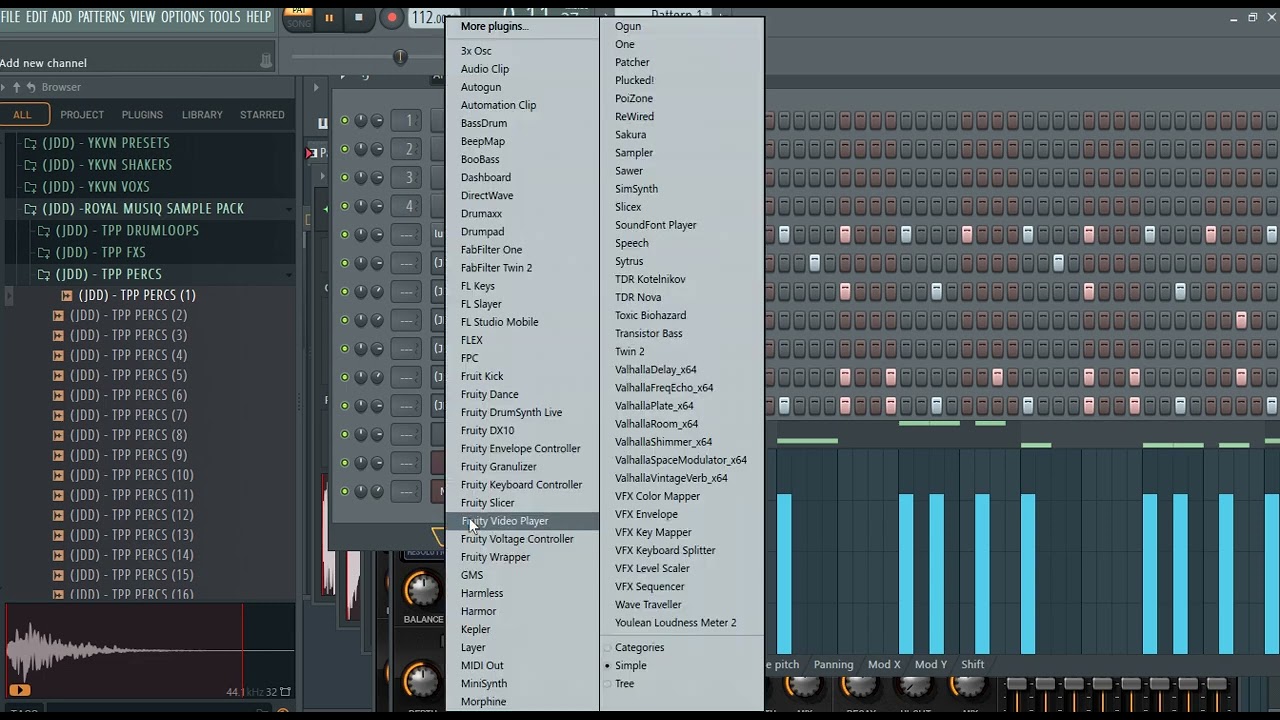The height and width of the screenshot is (720, 1280).
Task: Click the Stop button in the transport
Action: 359,17
